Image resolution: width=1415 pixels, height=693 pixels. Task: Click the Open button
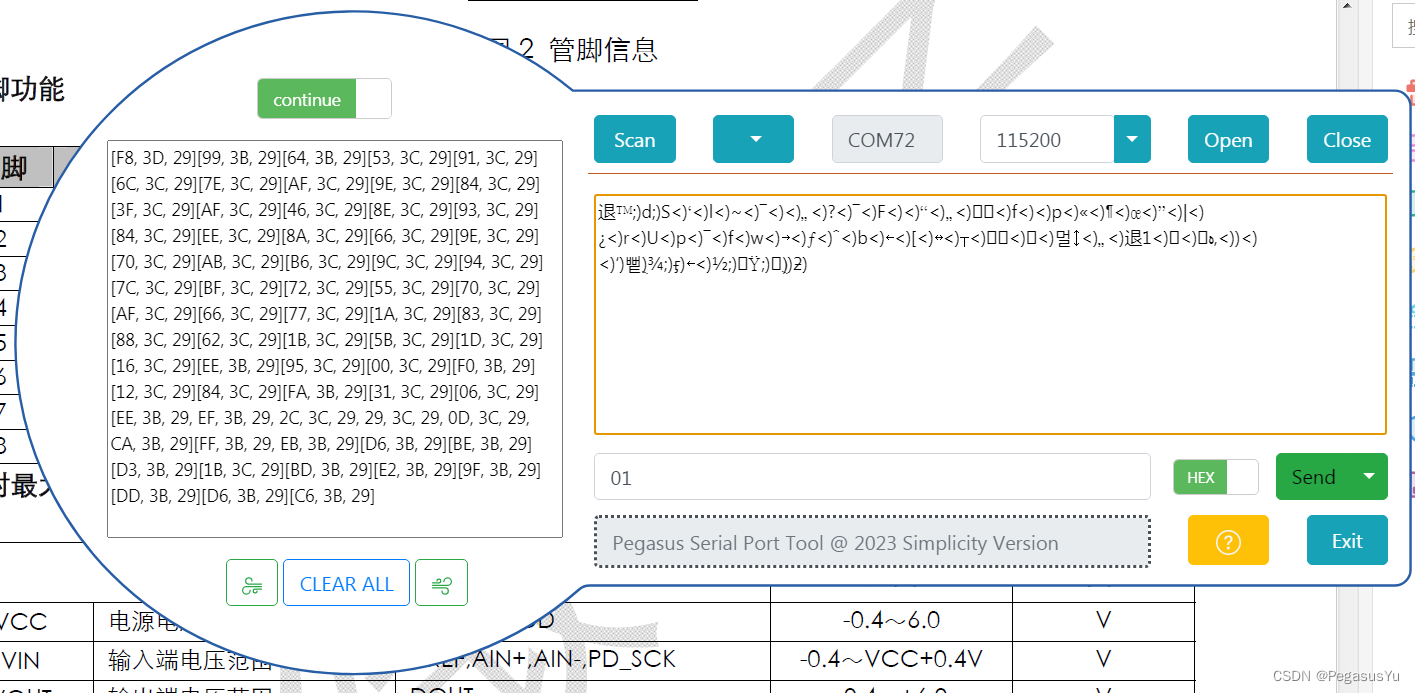[x=1228, y=139]
